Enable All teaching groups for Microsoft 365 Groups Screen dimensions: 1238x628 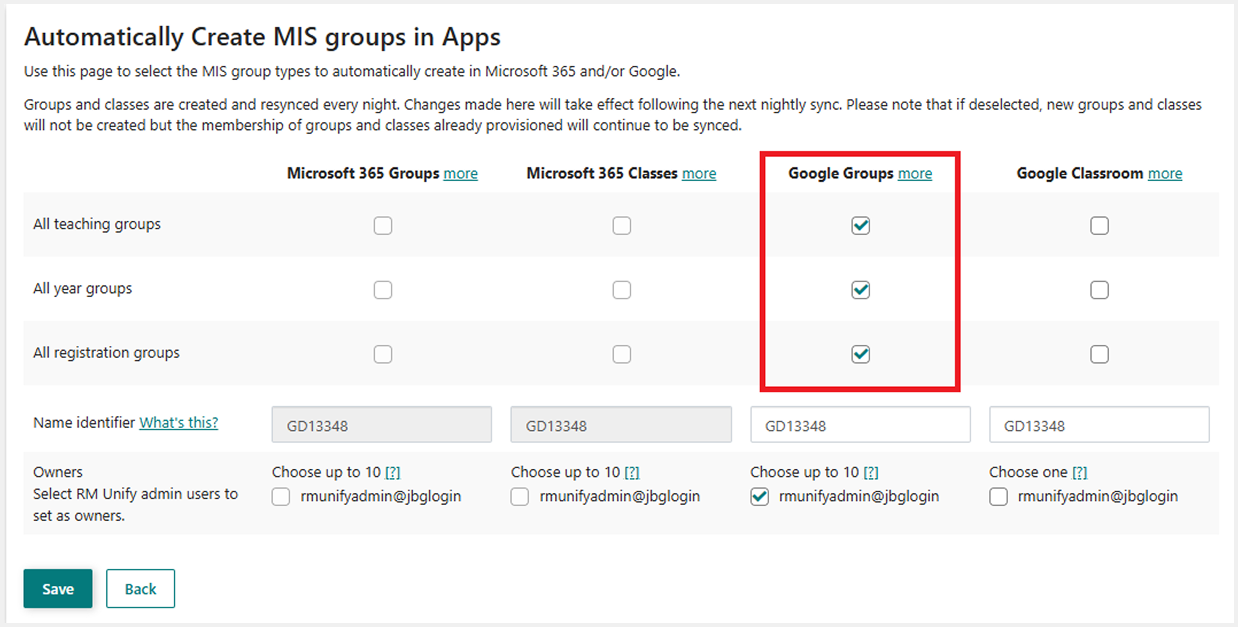point(383,225)
